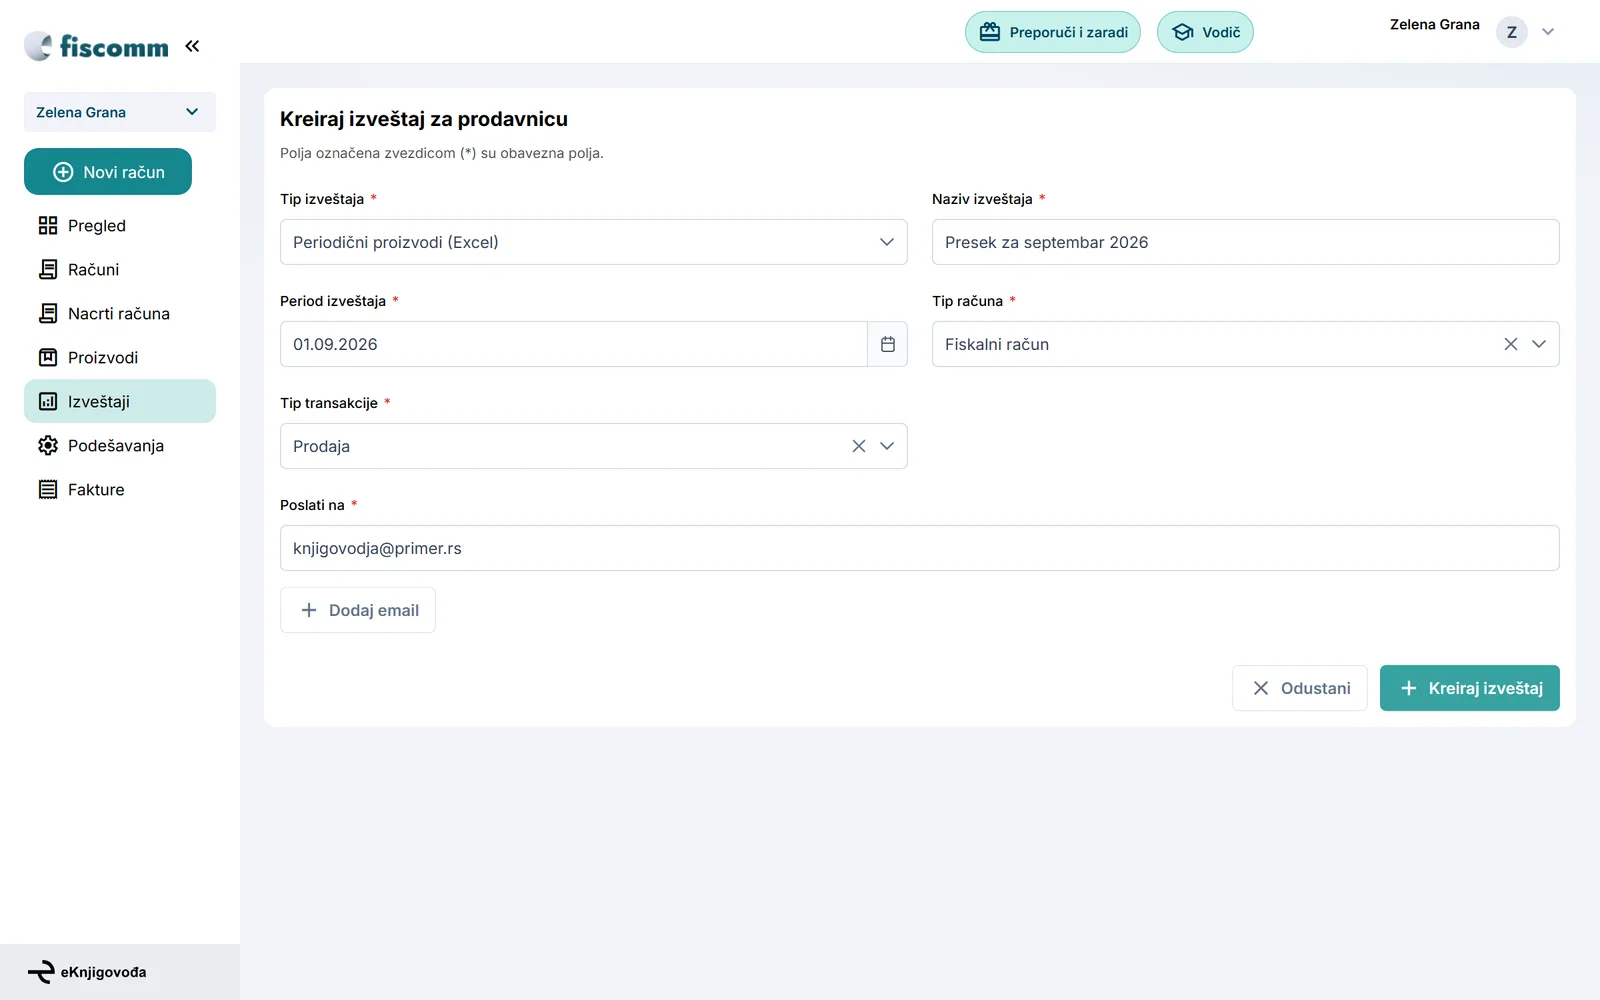Submit with Kreiraj izveštaj button
Viewport: 1600px width, 1000px height.
click(x=1470, y=688)
